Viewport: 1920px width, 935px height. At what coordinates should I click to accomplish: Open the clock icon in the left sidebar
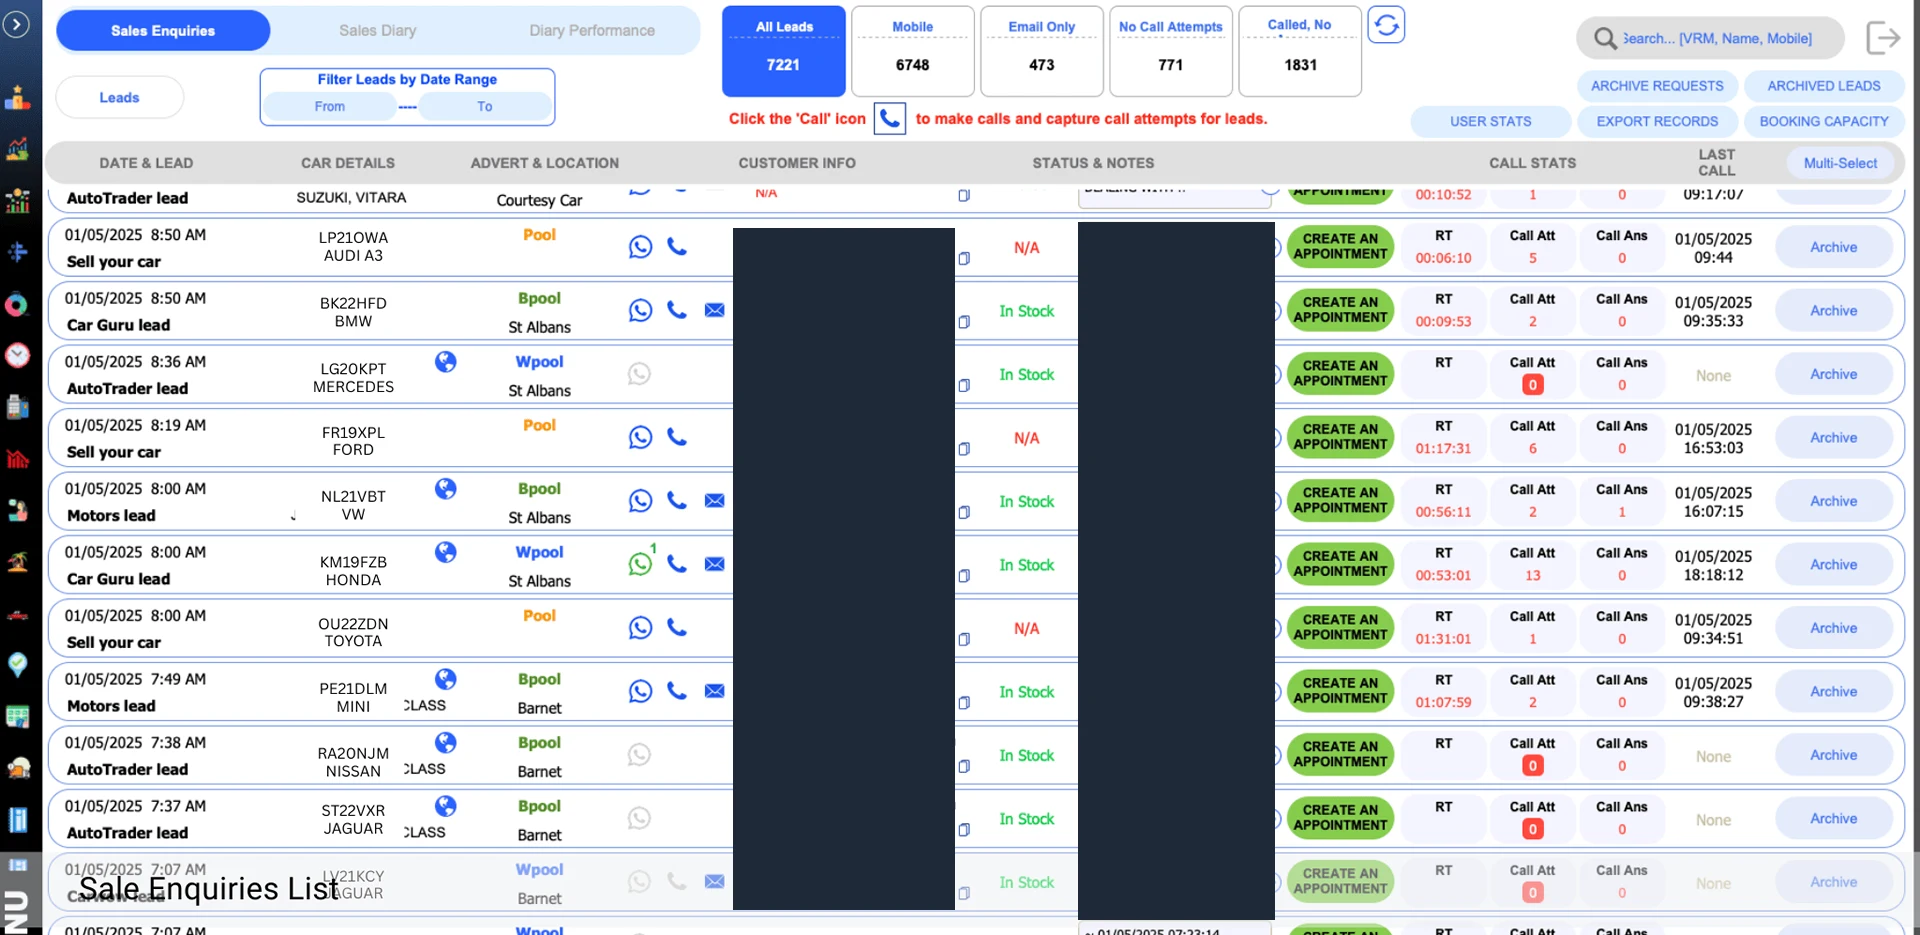click(17, 355)
